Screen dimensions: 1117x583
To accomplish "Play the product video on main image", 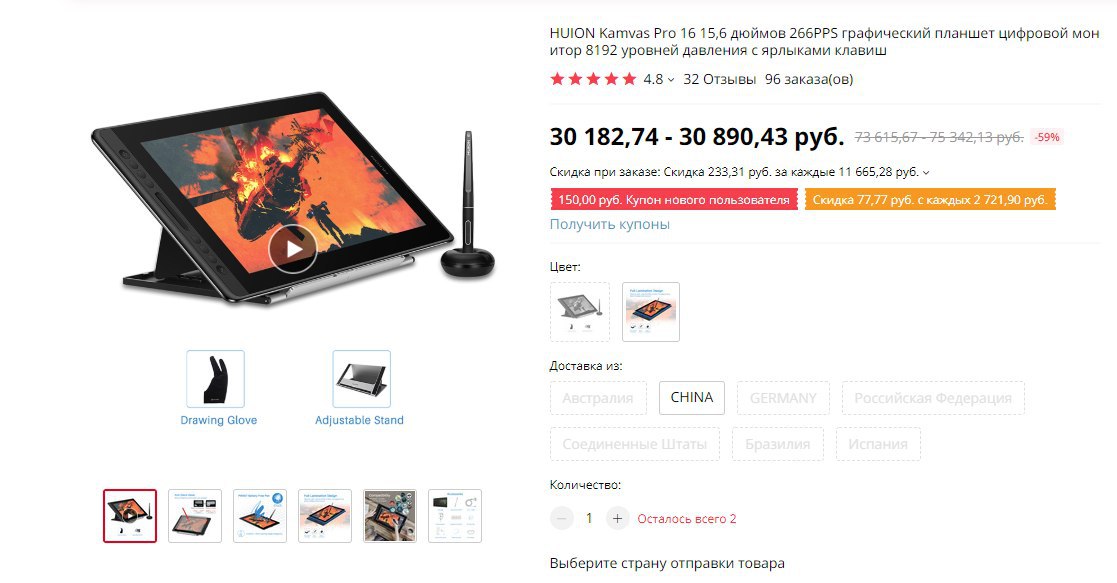I will [x=293, y=249].
